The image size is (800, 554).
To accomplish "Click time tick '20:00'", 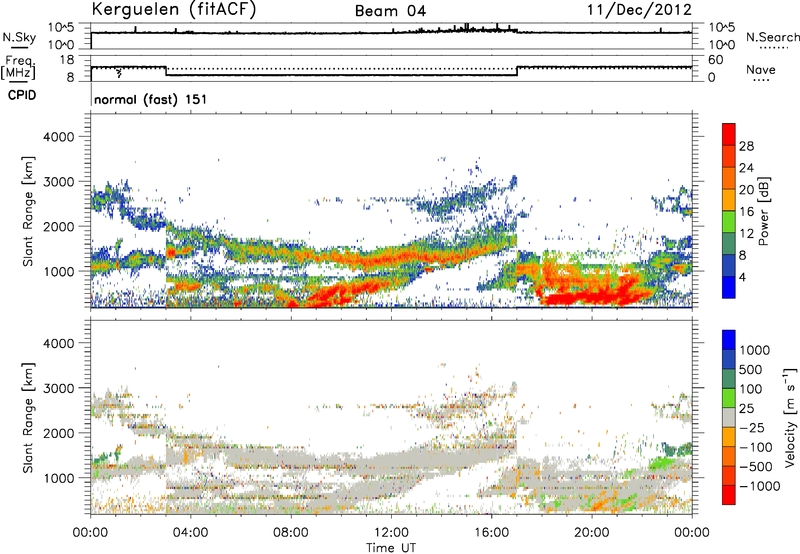I will (x=592, y=533).
